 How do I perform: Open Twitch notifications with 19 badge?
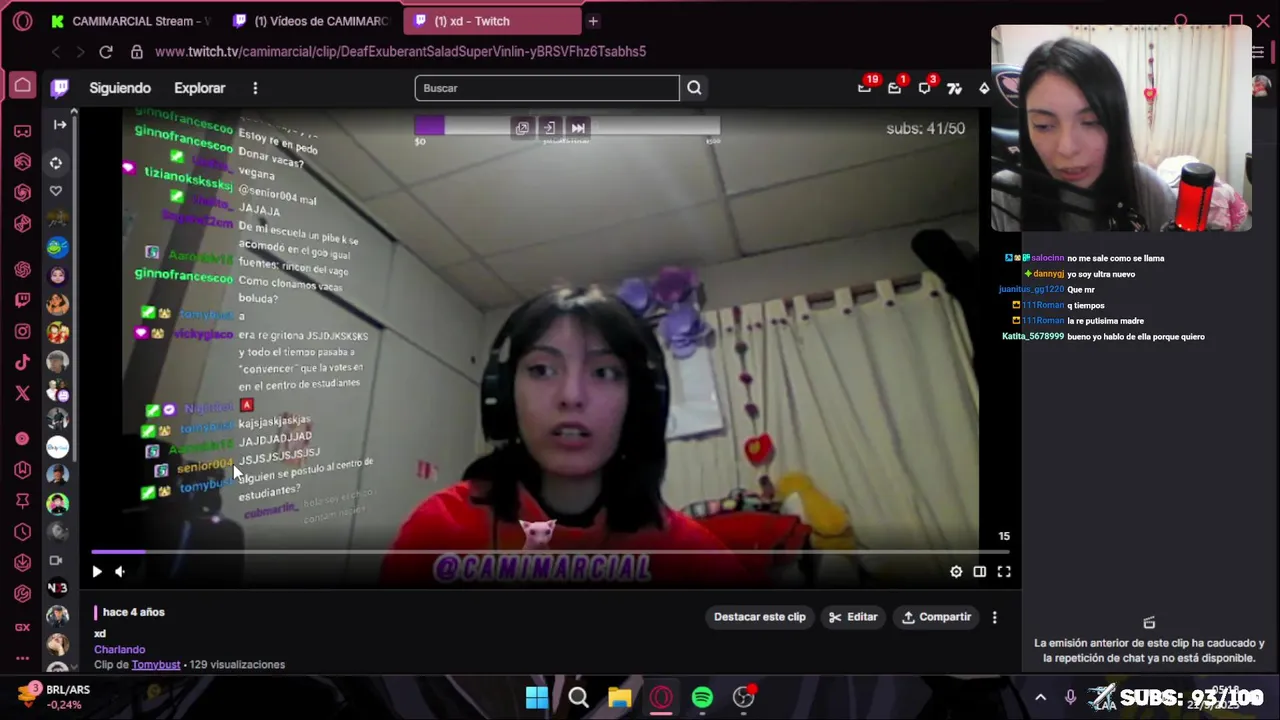click(x=865, y=88)
